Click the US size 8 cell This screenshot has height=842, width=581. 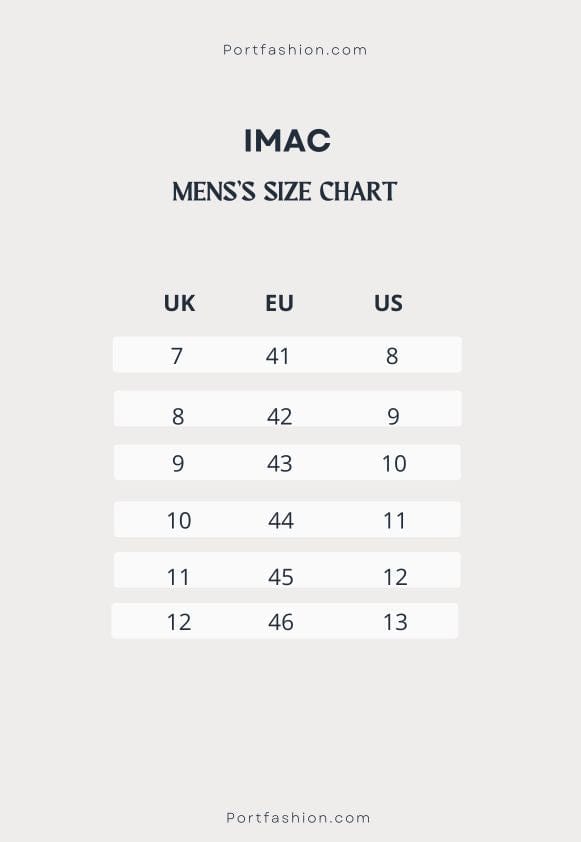pos(392,356)
